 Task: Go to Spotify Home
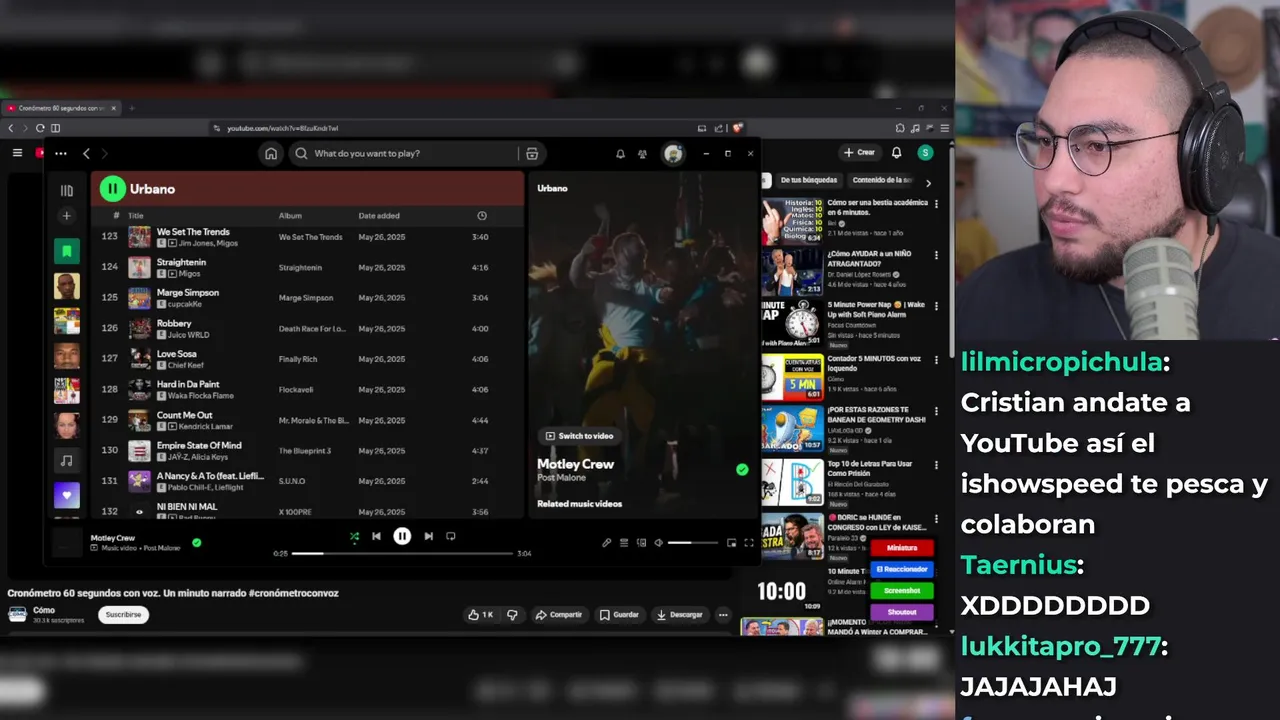tap(271, 154)
